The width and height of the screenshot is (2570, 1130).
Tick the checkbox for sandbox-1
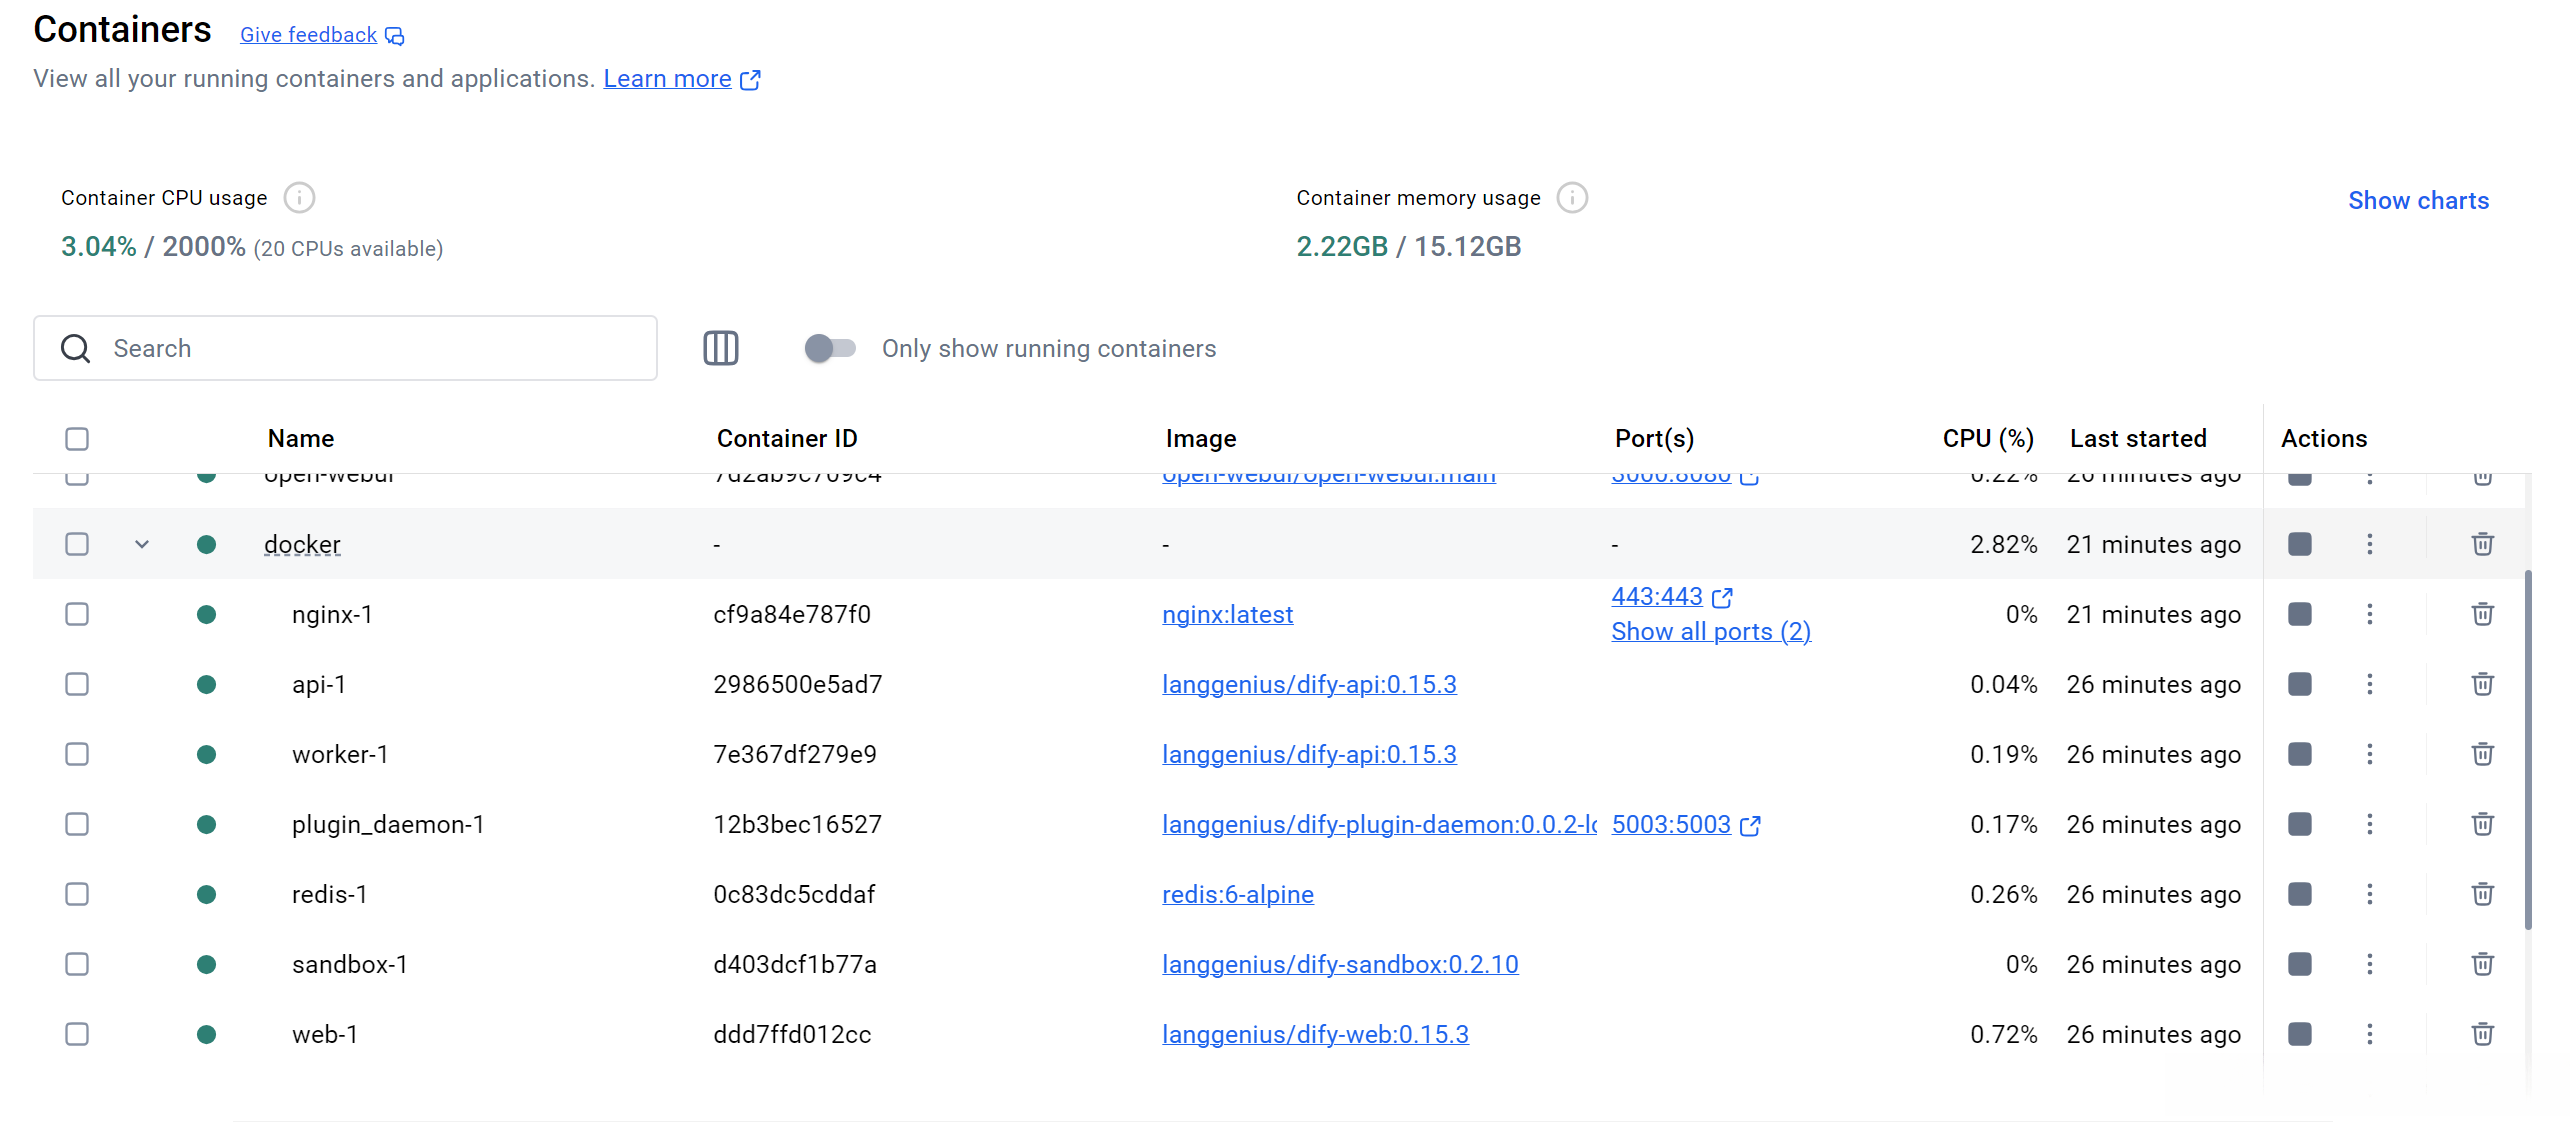click(77, 964)
